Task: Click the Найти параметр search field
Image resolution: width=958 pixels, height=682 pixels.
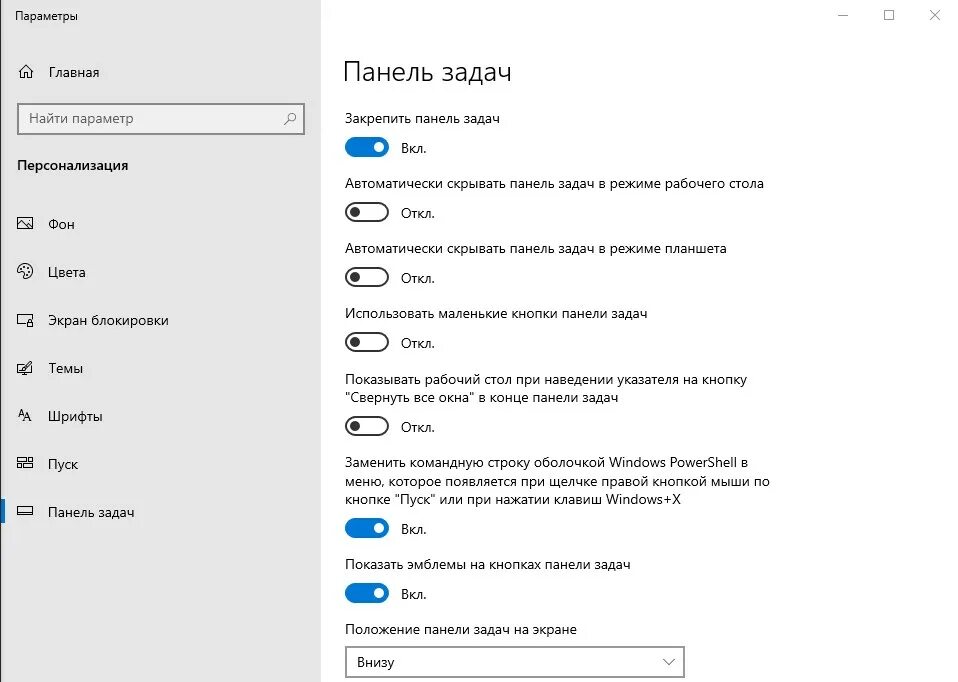Action: click(x=161, y=119)
